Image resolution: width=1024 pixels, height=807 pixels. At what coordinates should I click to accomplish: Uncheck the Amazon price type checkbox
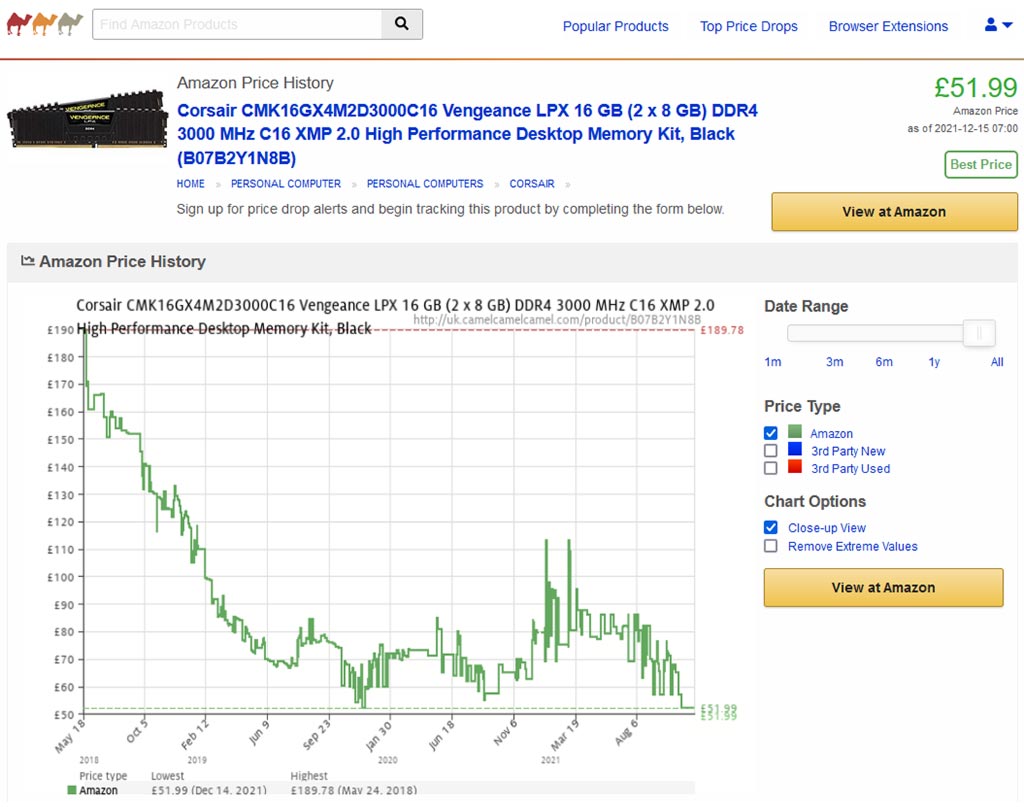(771, 433)
